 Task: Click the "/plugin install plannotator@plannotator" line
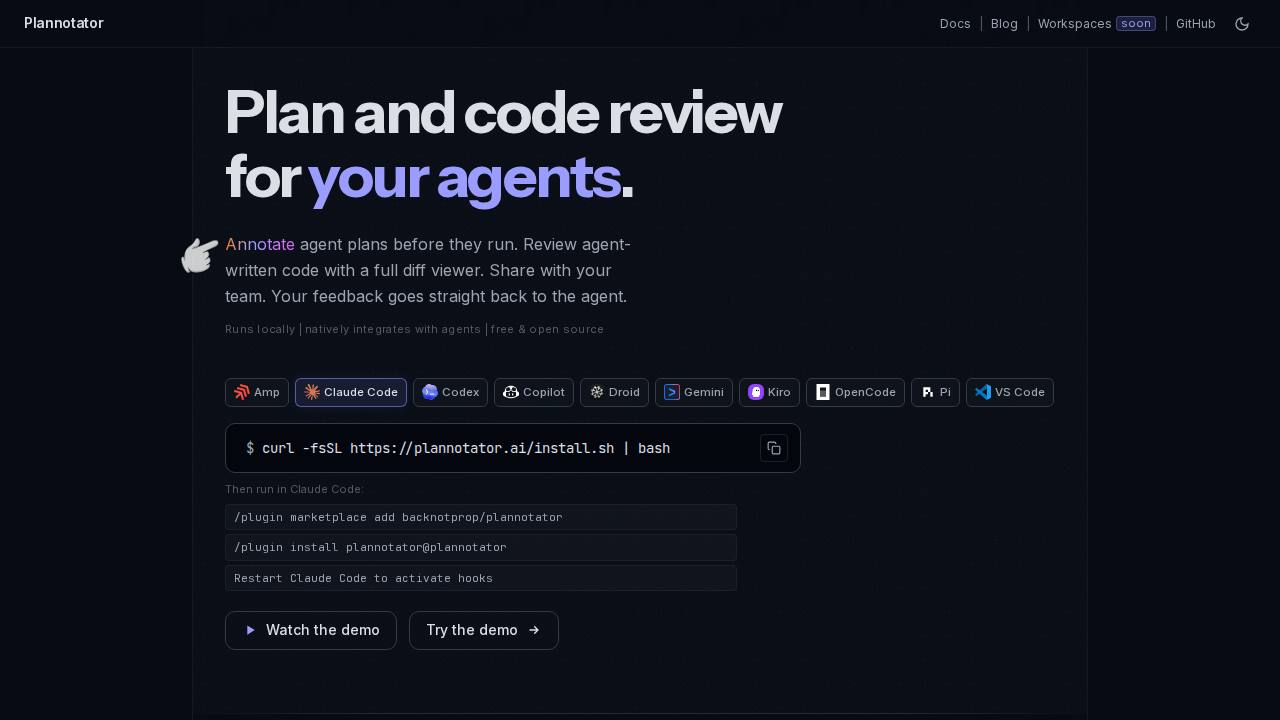pos(481,547)
